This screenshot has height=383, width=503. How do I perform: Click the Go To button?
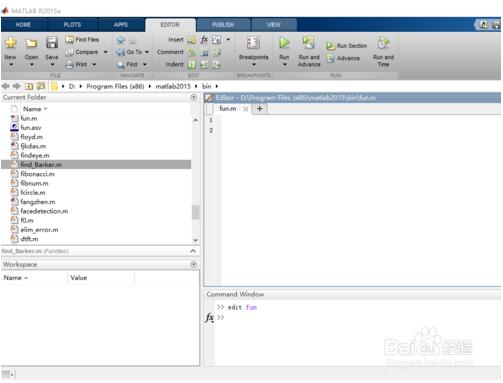click(x=129, y=52)
